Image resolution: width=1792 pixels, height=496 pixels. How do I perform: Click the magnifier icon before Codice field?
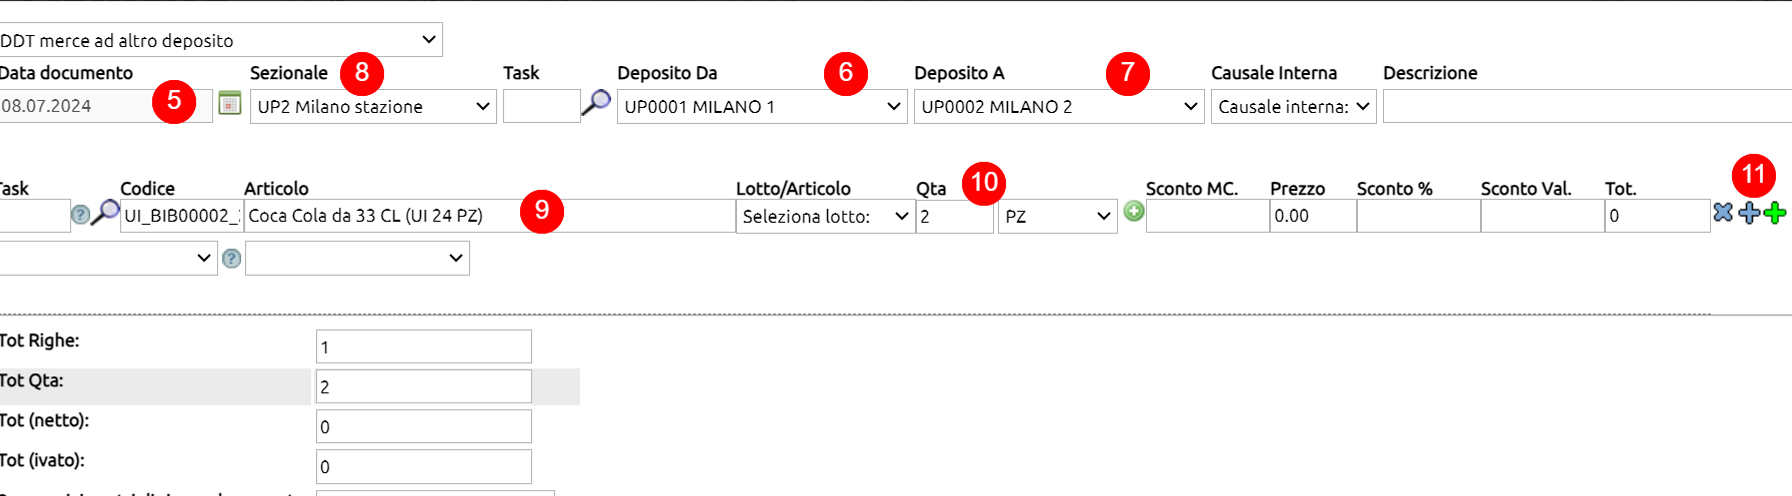tap(105, 212)
